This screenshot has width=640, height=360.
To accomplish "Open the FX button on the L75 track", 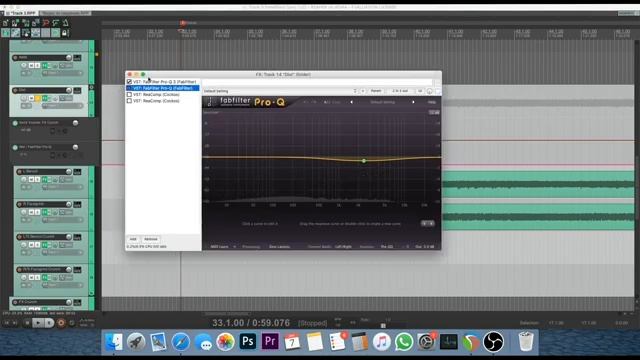I will tap(44, 245).
